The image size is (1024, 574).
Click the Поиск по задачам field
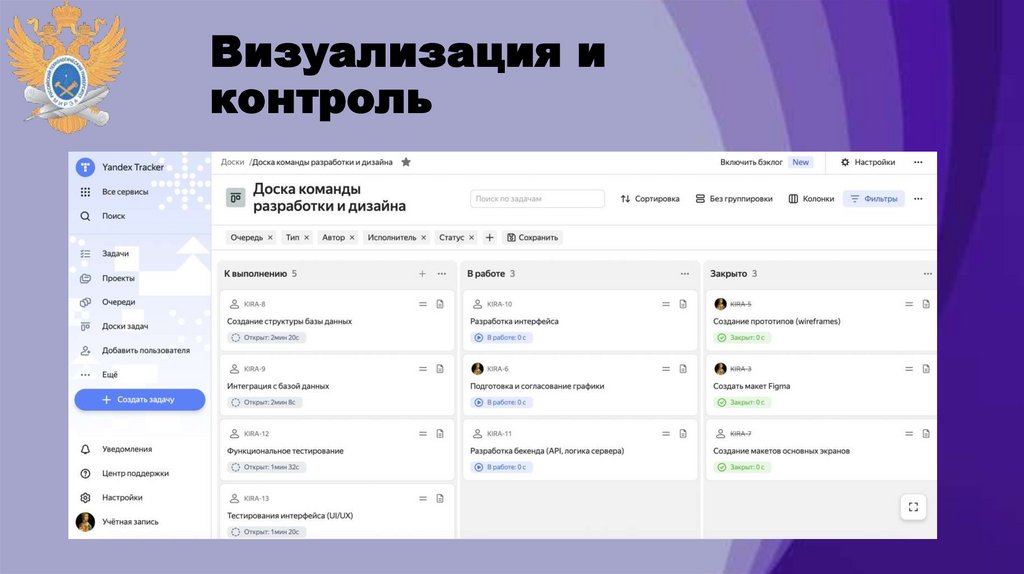pyautogui.click(x=537, y=199)
